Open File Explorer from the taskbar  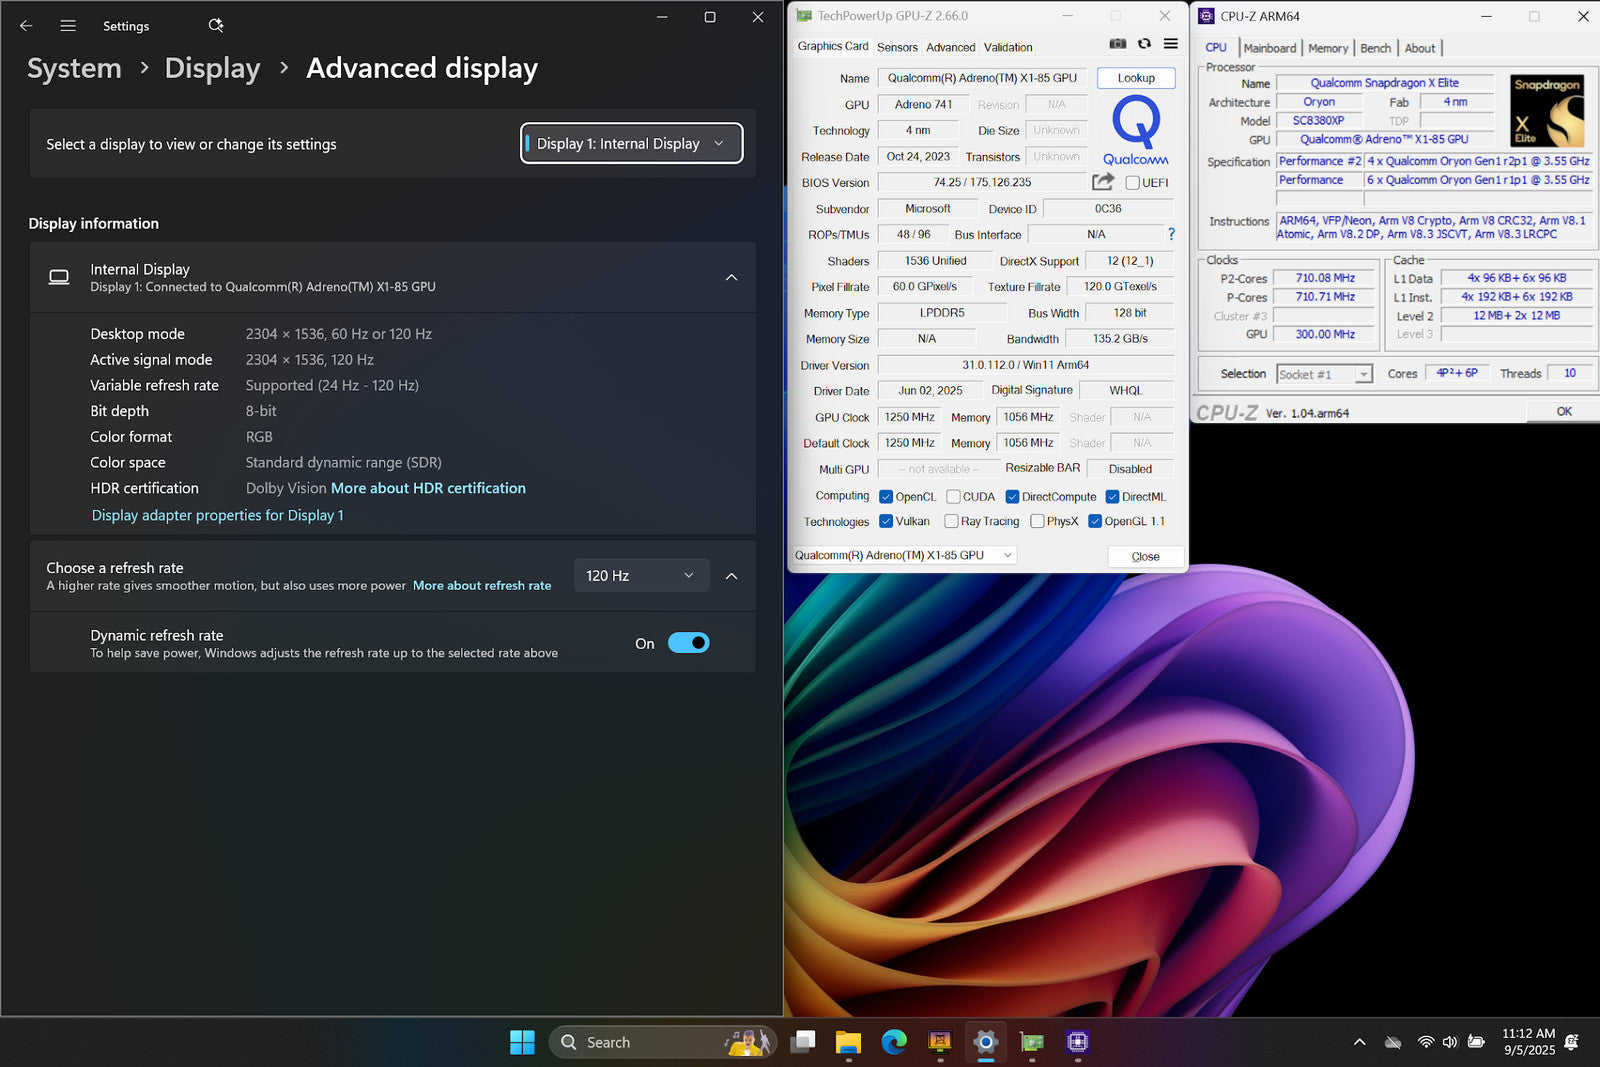pyautogui.click(x=848, y=1042)
